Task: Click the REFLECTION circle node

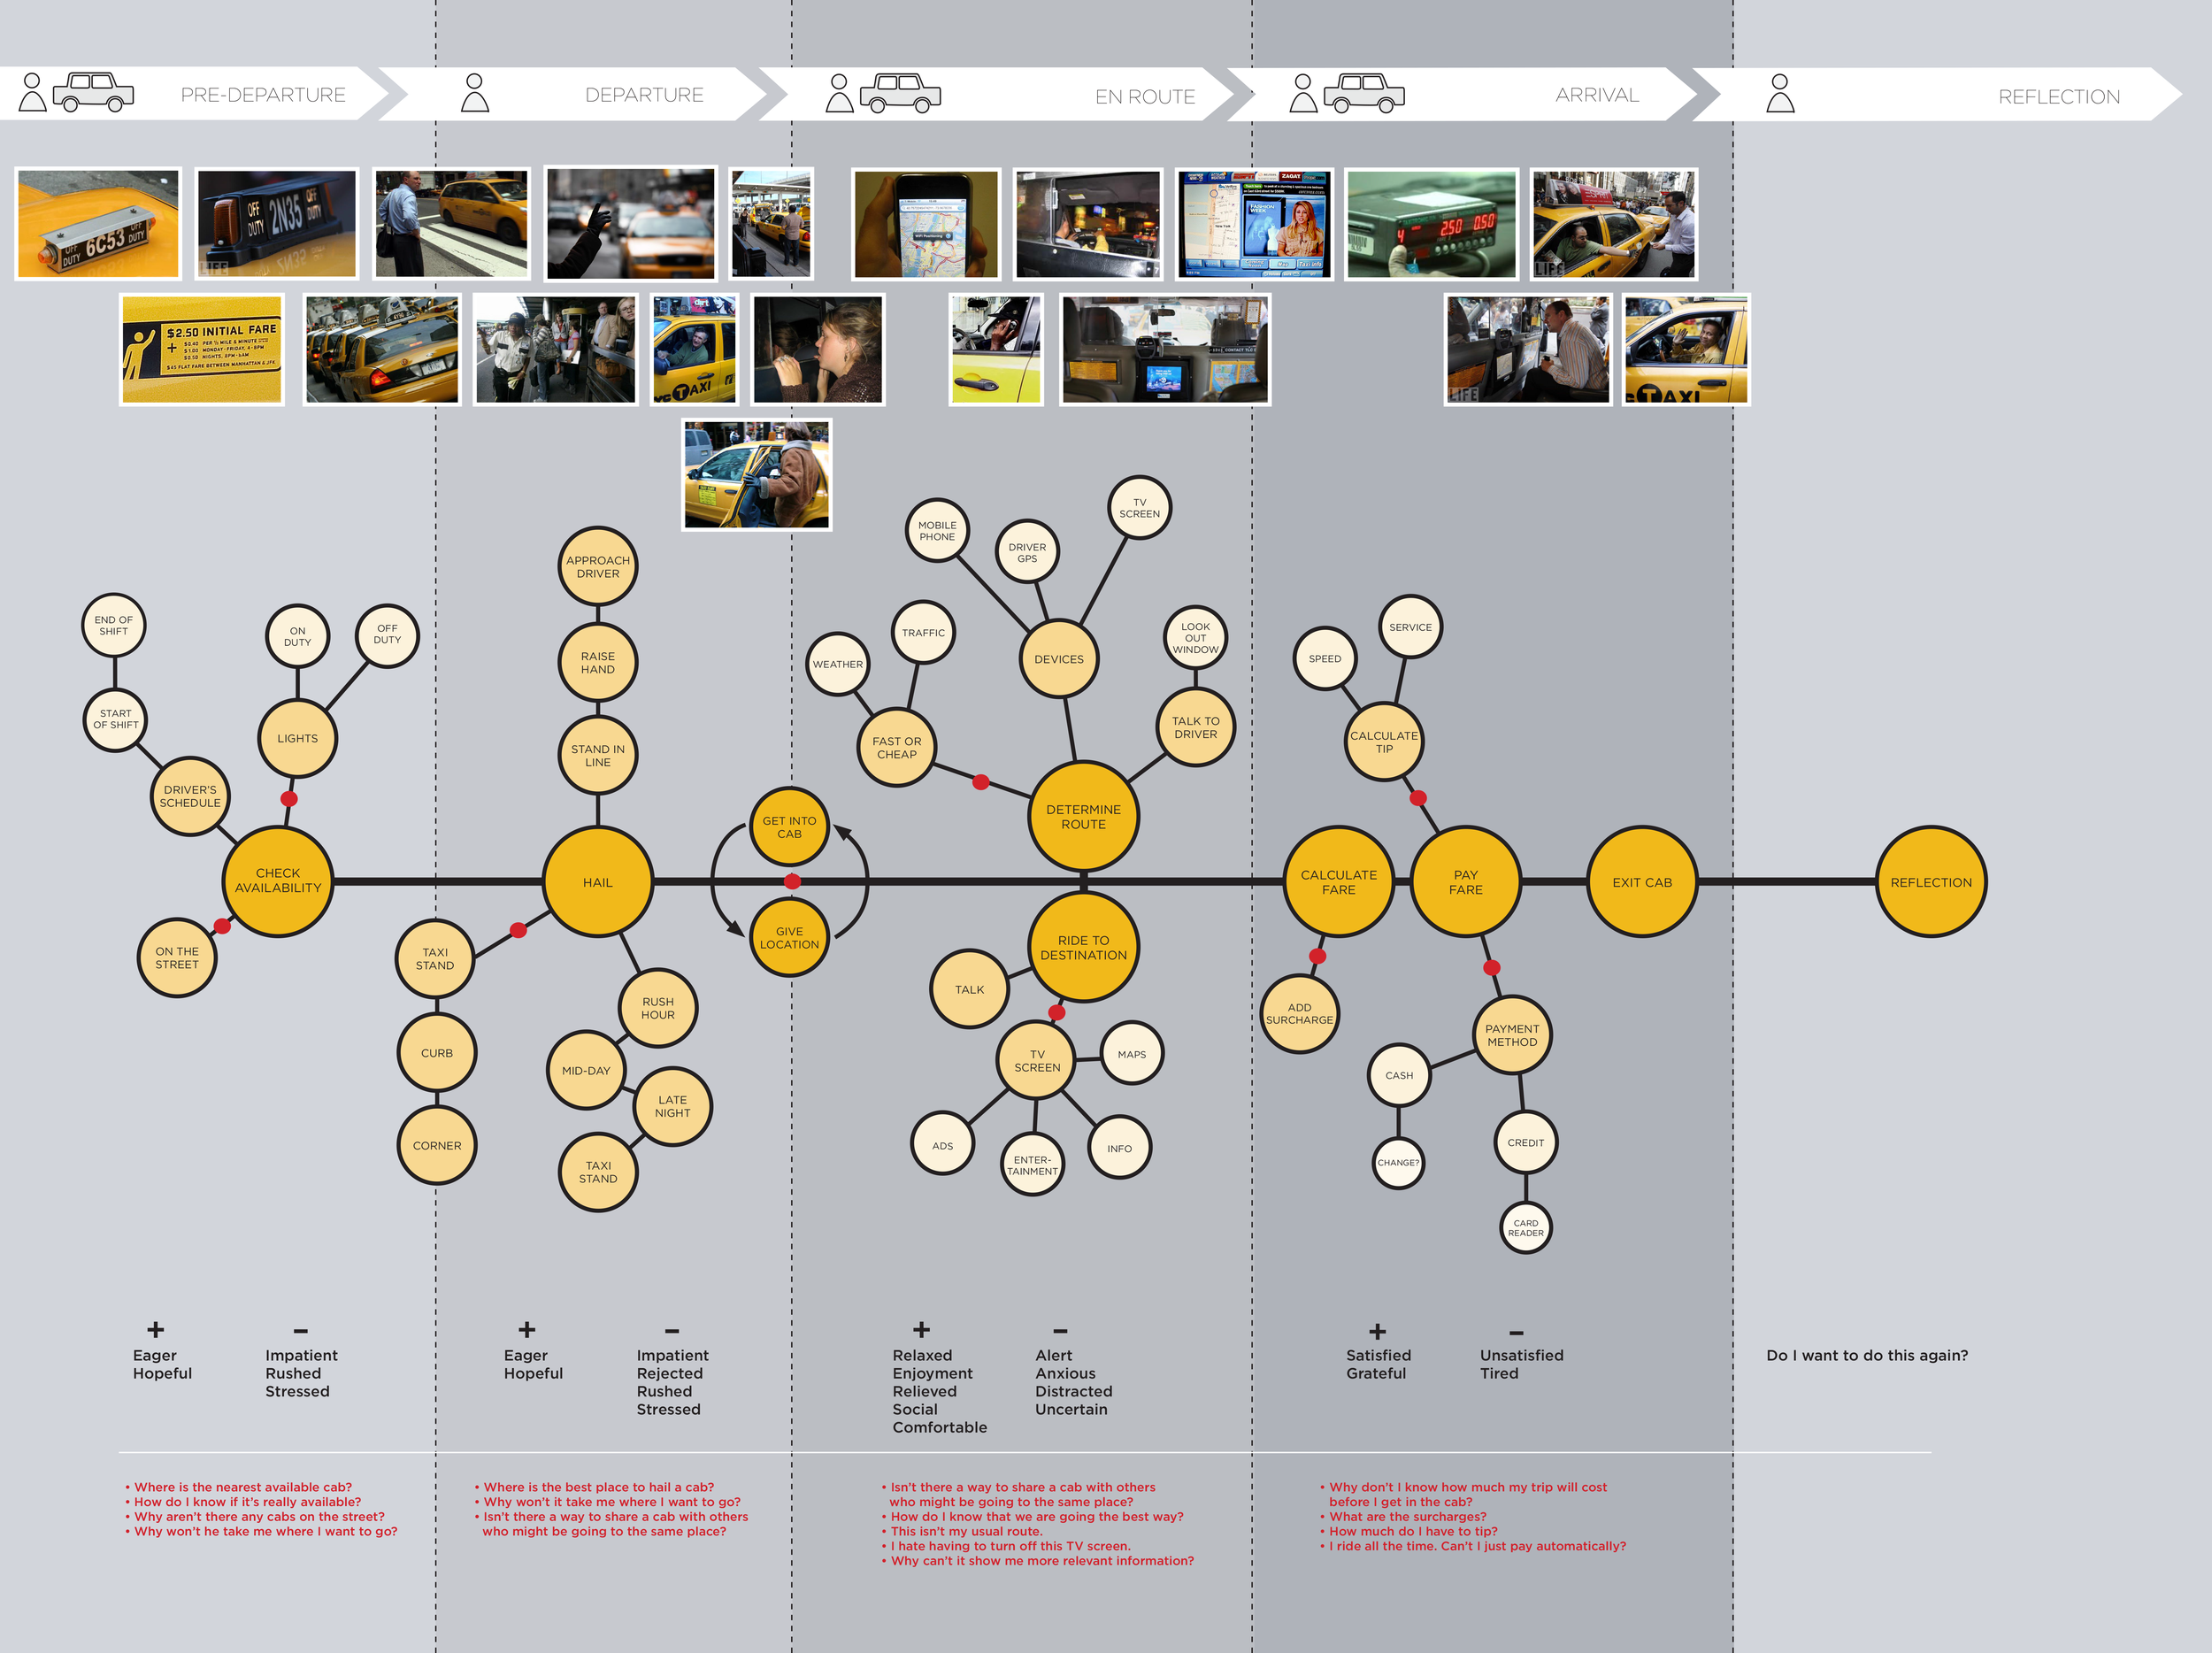Action: 1931,882
